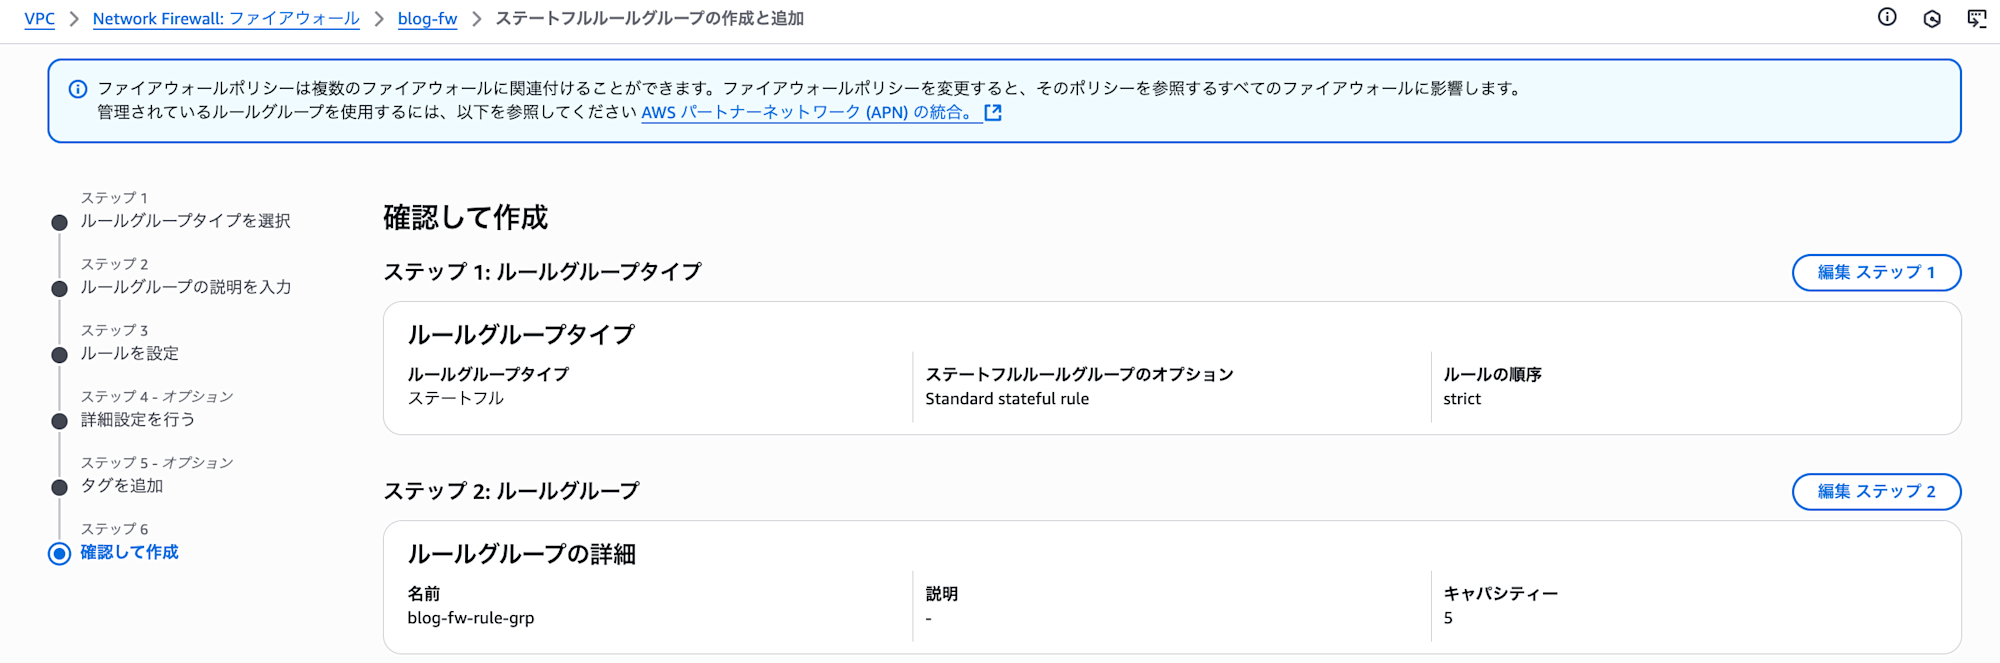The image size is (2000, 663).
Task: Click the info icon in blue banner
Action: [77, 89]
